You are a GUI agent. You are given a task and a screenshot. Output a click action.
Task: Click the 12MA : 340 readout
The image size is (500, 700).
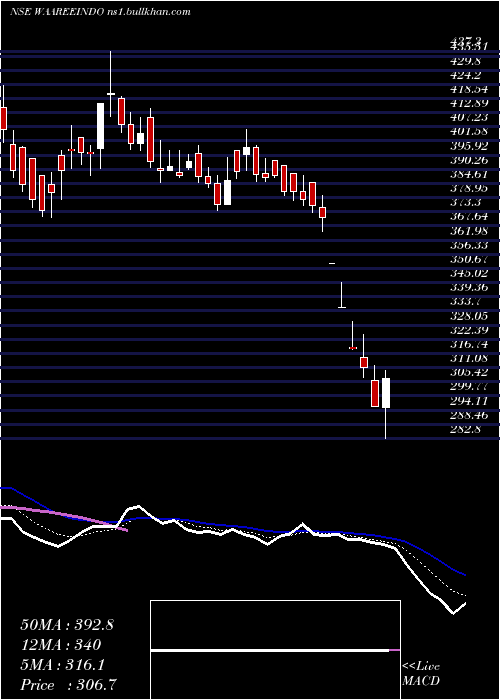point(61,645)
